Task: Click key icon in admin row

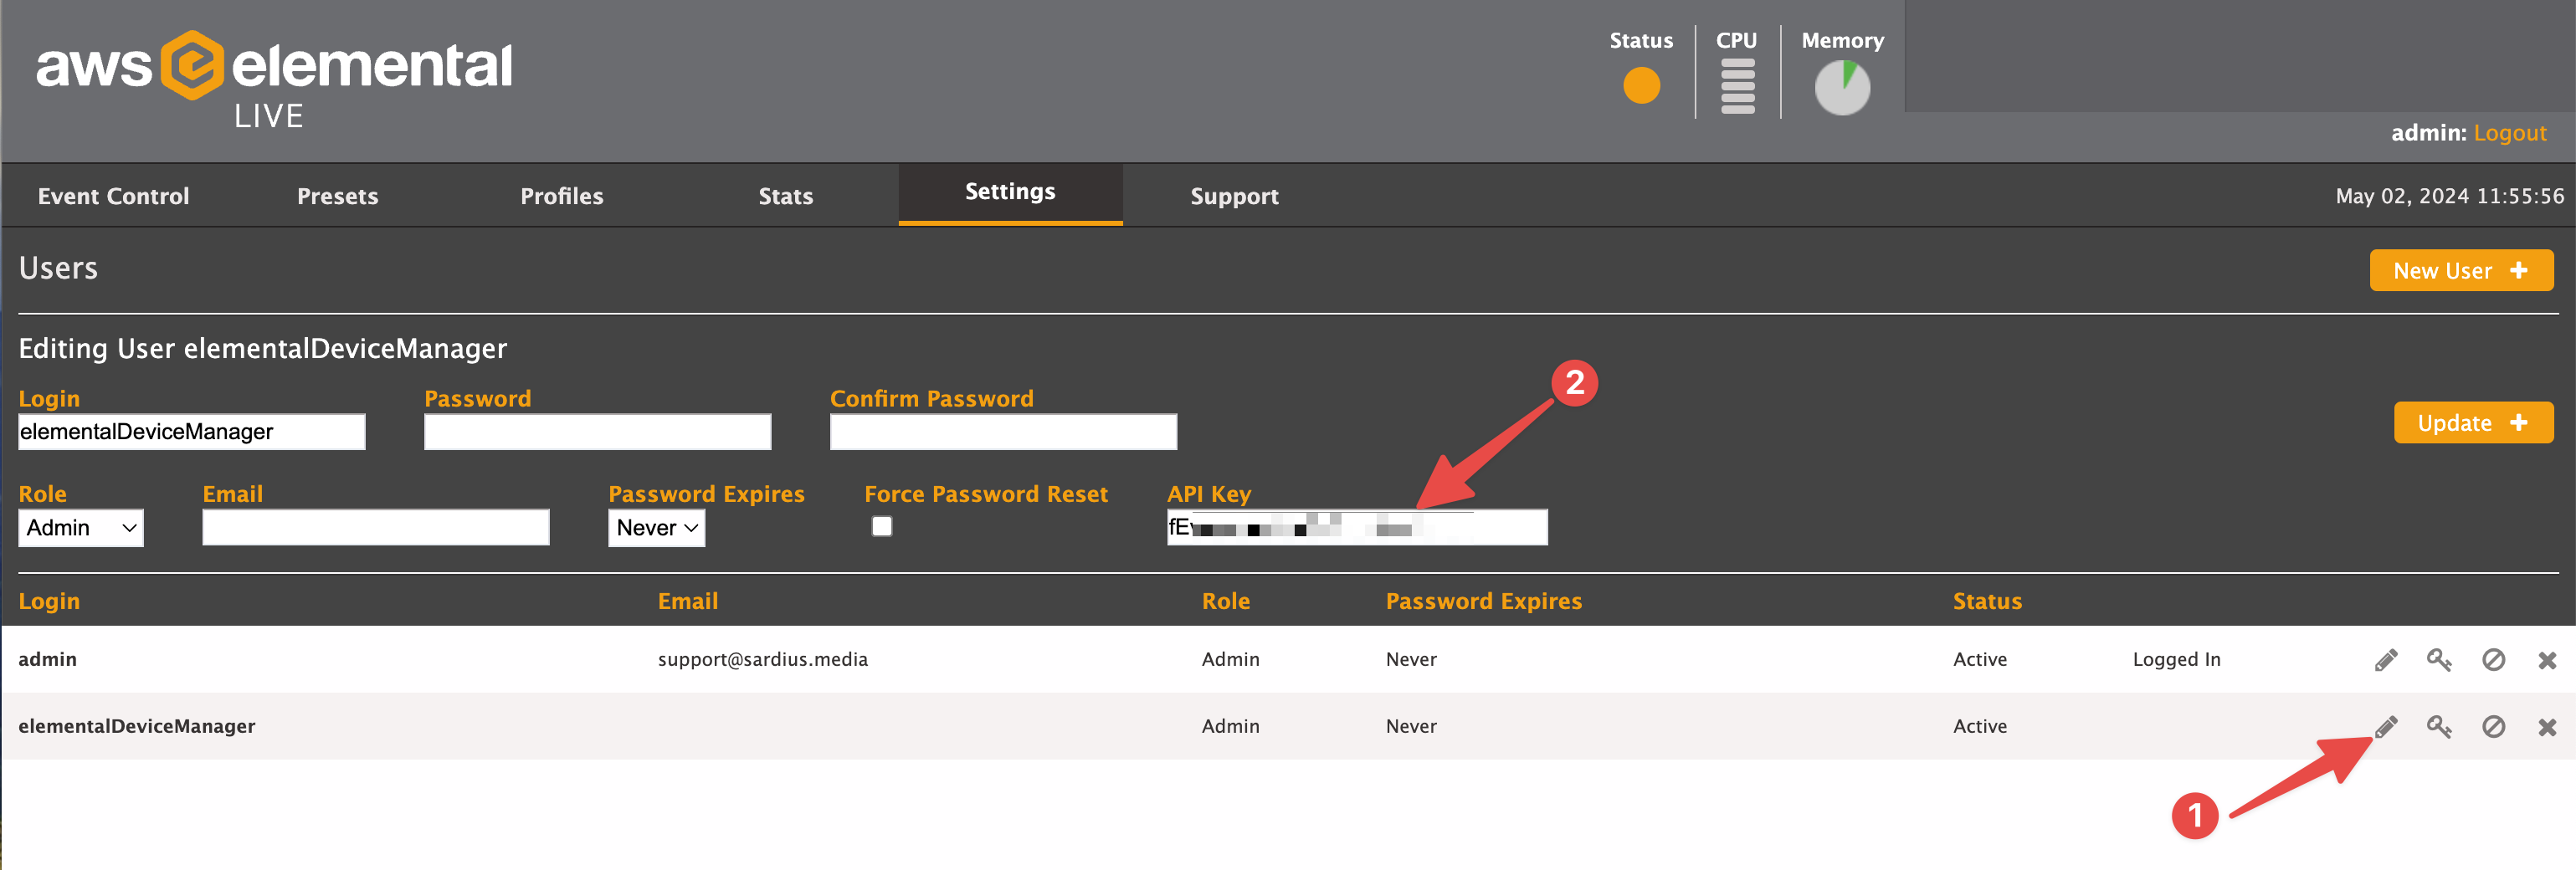Action: (2439, 660)
